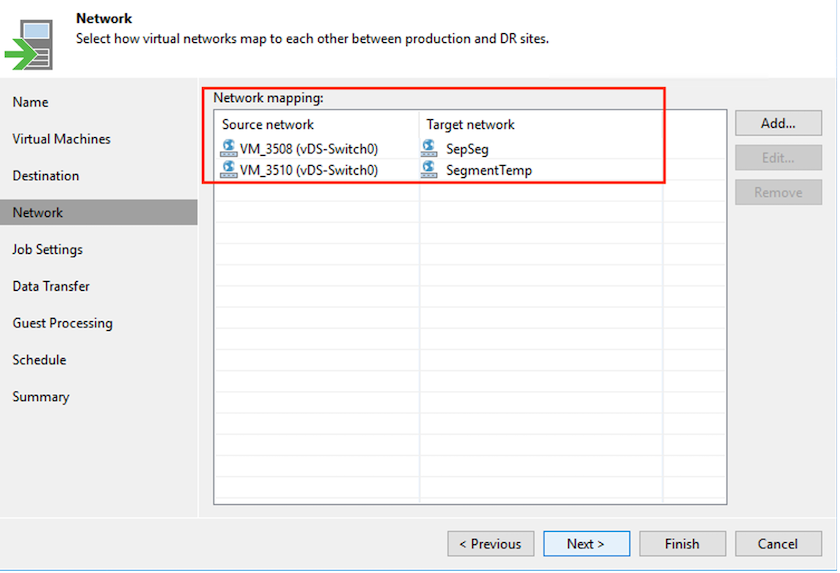Select the Job Settings step
Image resolution: width=840 pixels, height=573 pixels.
(47, 250)
